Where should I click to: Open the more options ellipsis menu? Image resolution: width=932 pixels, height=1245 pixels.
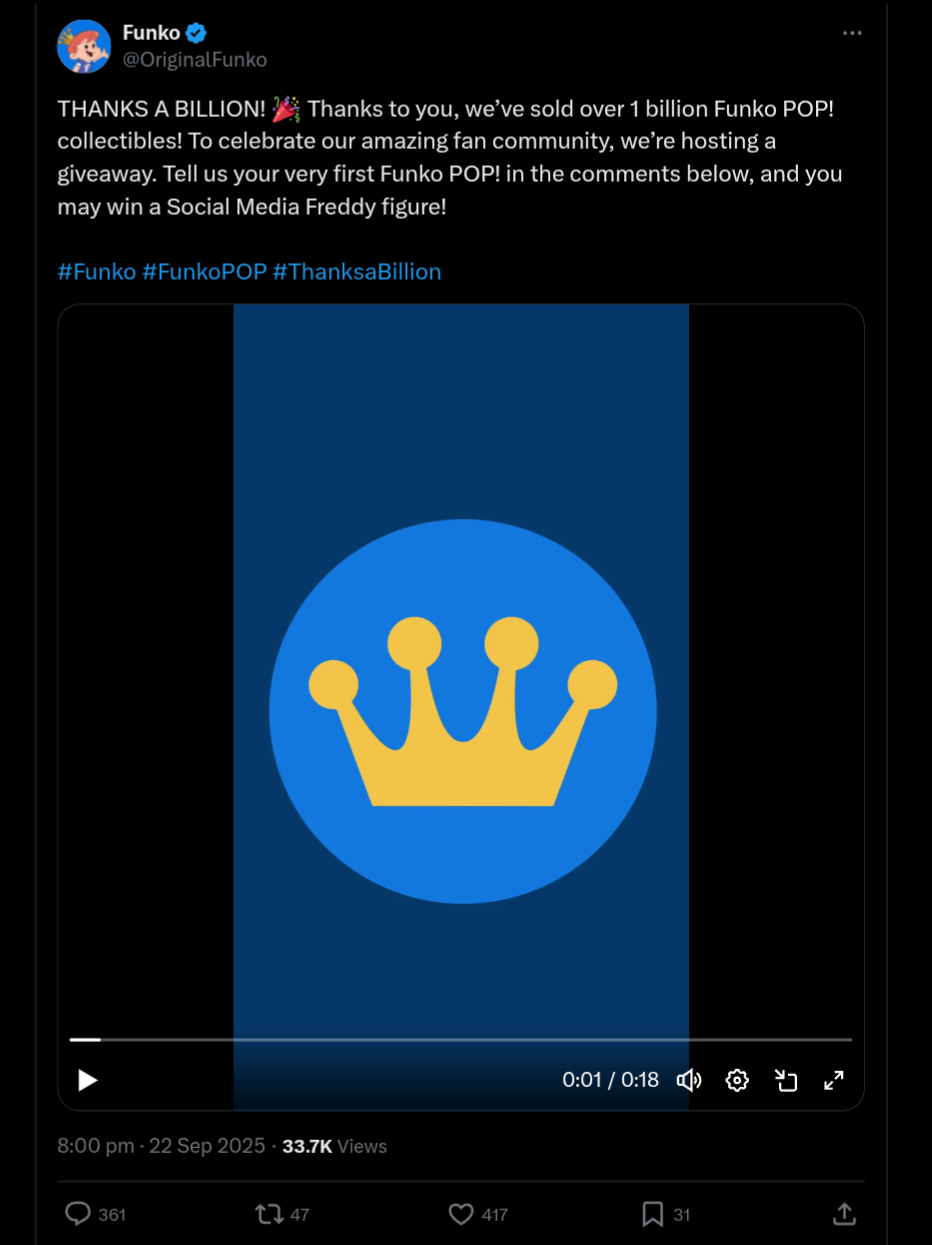coord(852,33)
